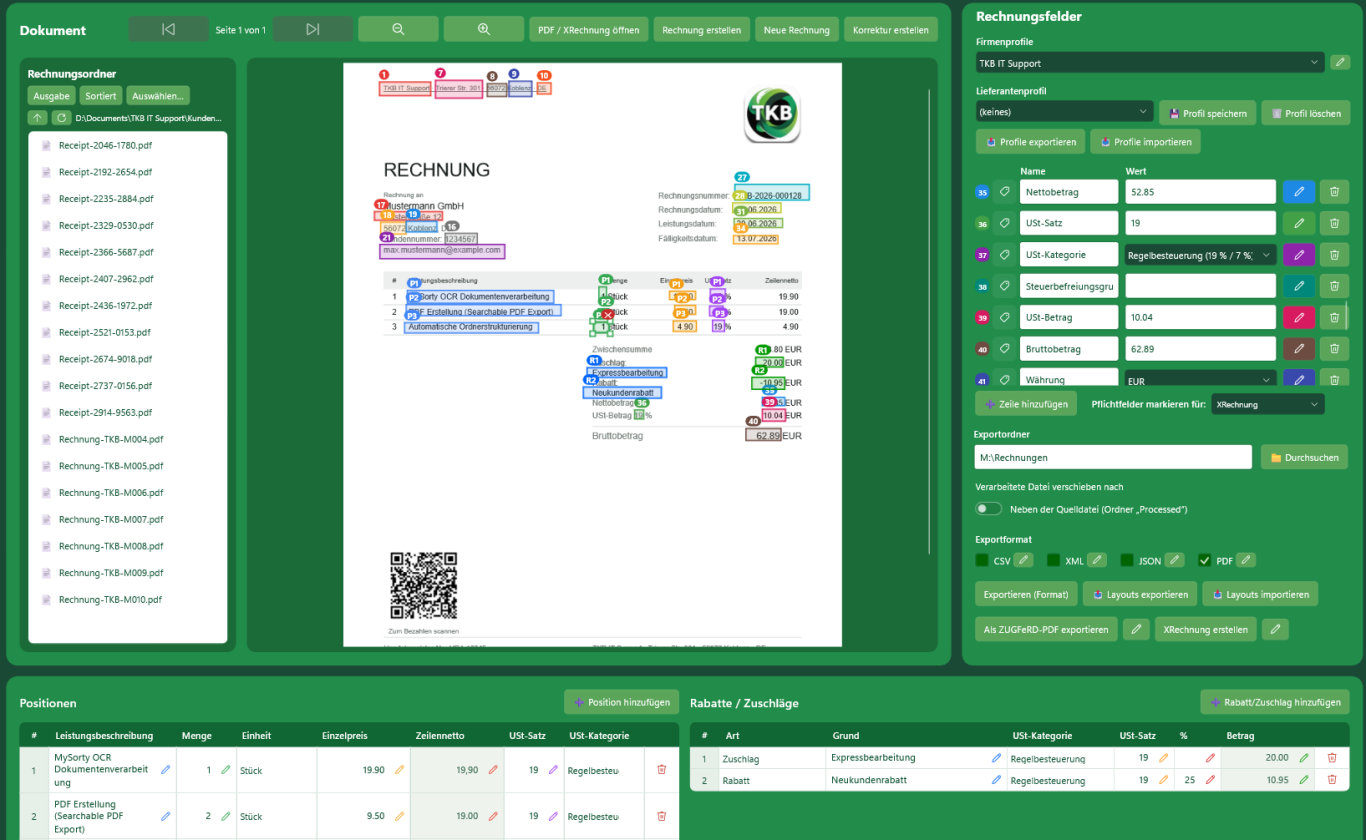The height and width of the screenshot is (840, 1366).
Task: Enable the XML export format checkbox
Action: [1053, 560]
